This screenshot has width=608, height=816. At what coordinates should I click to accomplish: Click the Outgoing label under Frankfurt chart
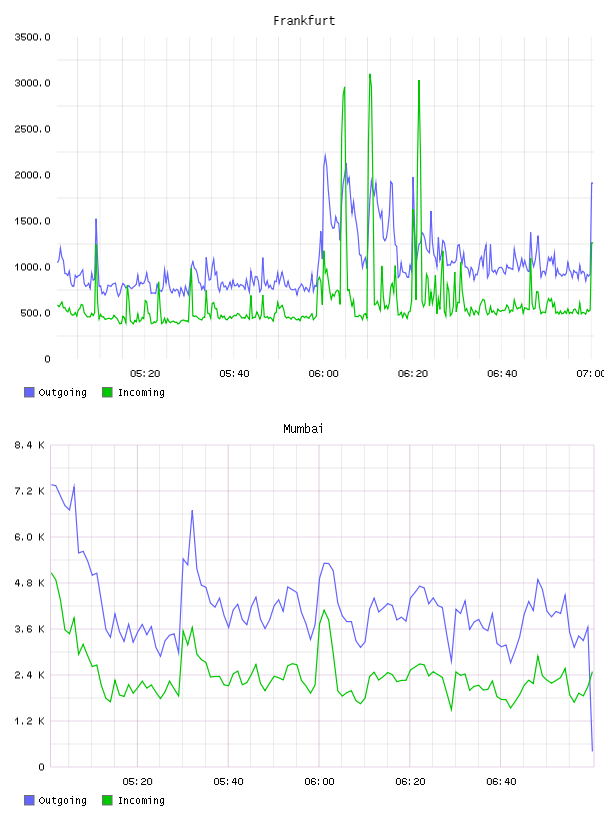click(x=62, y=392)
